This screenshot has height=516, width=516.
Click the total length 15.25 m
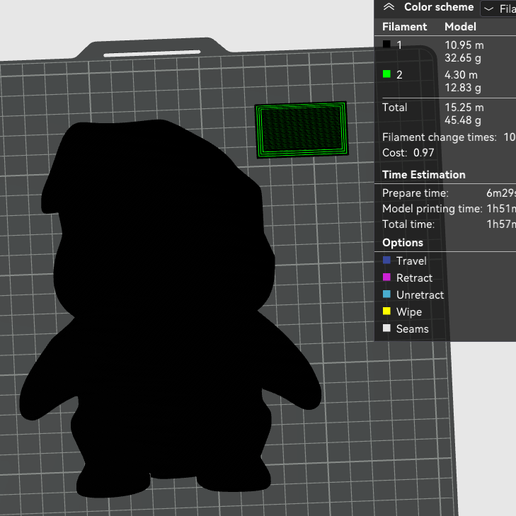click(x=464, y=107)
